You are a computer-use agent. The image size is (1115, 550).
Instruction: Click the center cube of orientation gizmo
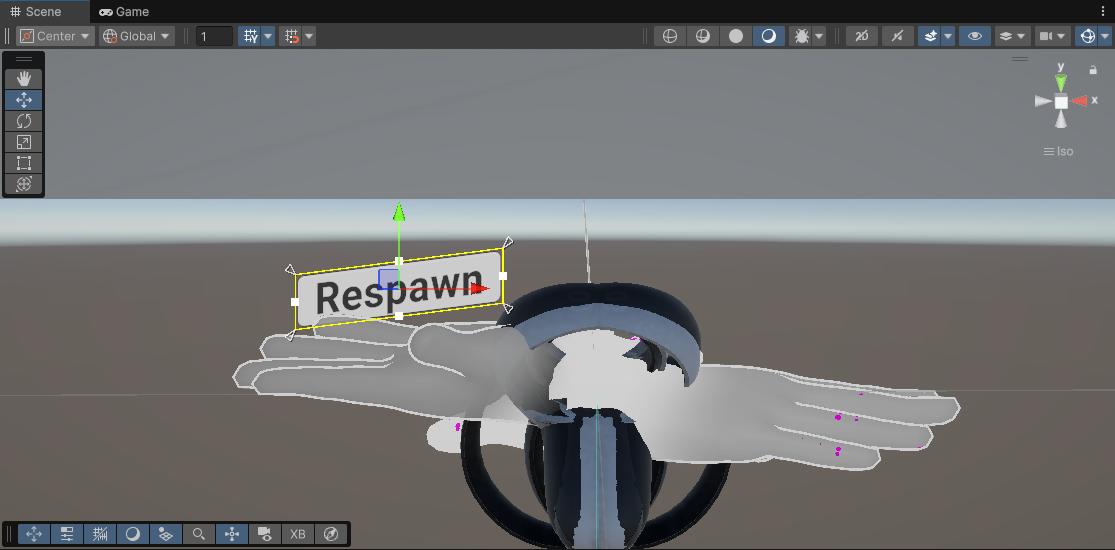click(x=1061, y=102)
